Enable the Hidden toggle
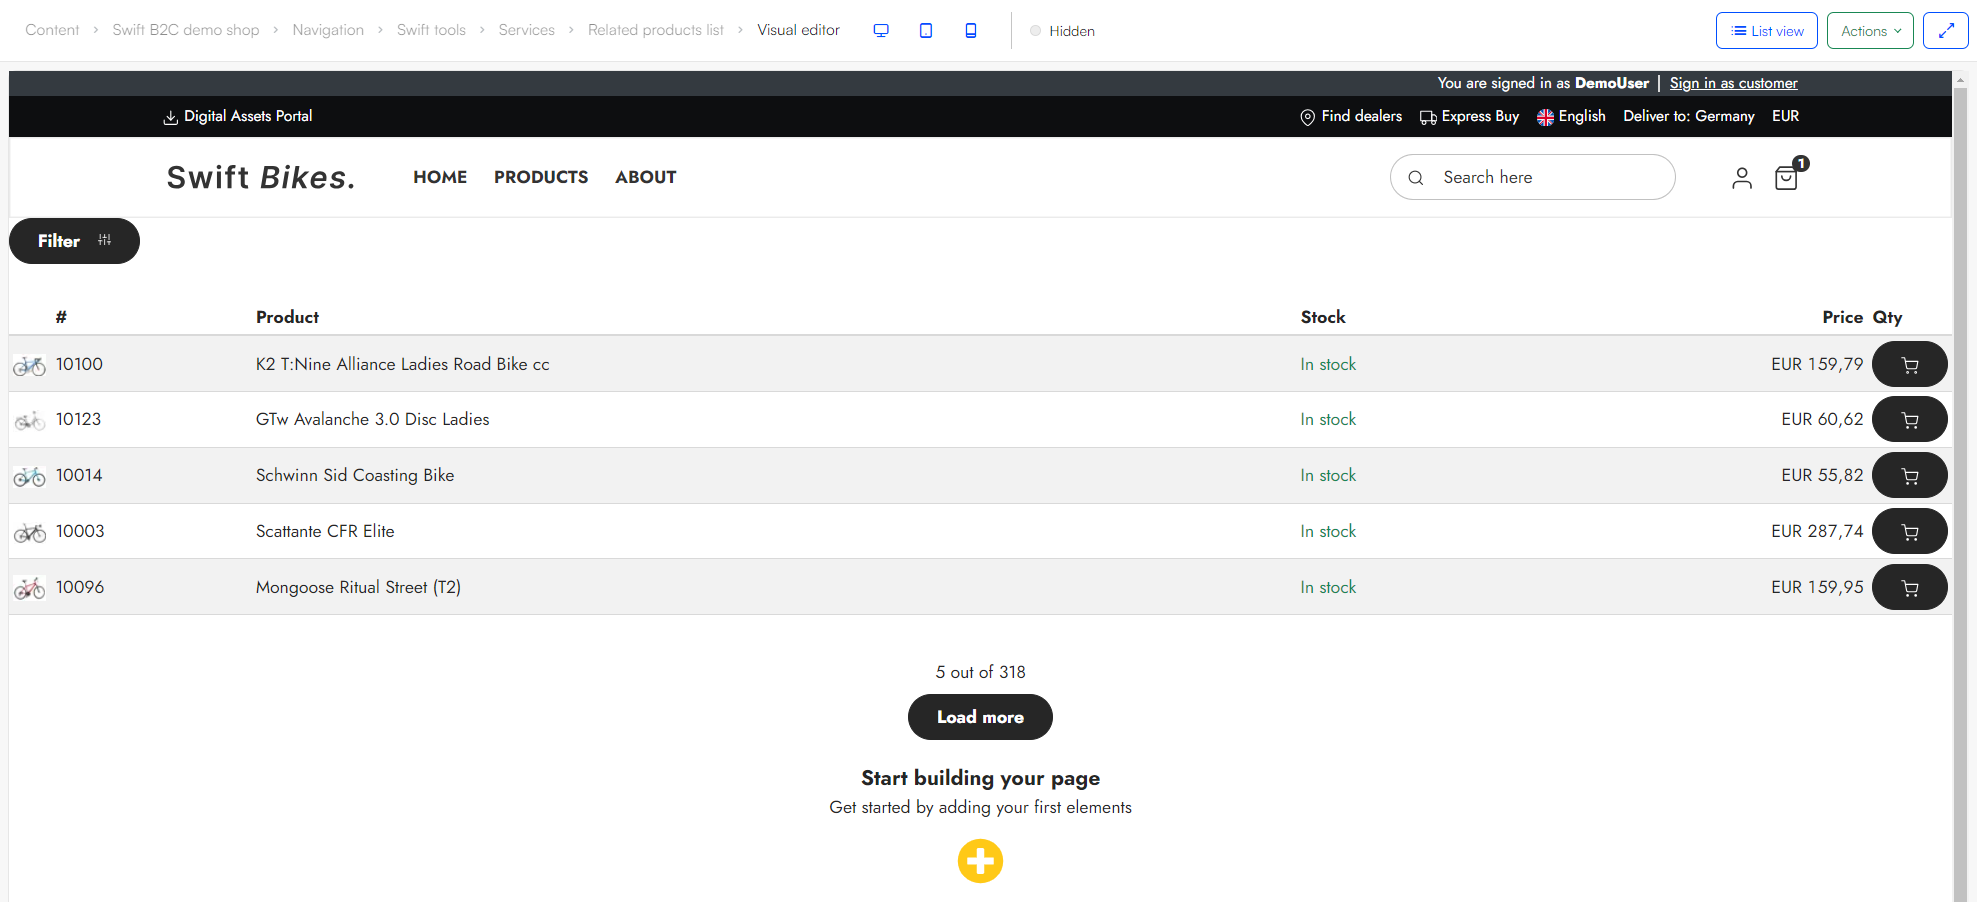1977x902 pixels. 1036,31
